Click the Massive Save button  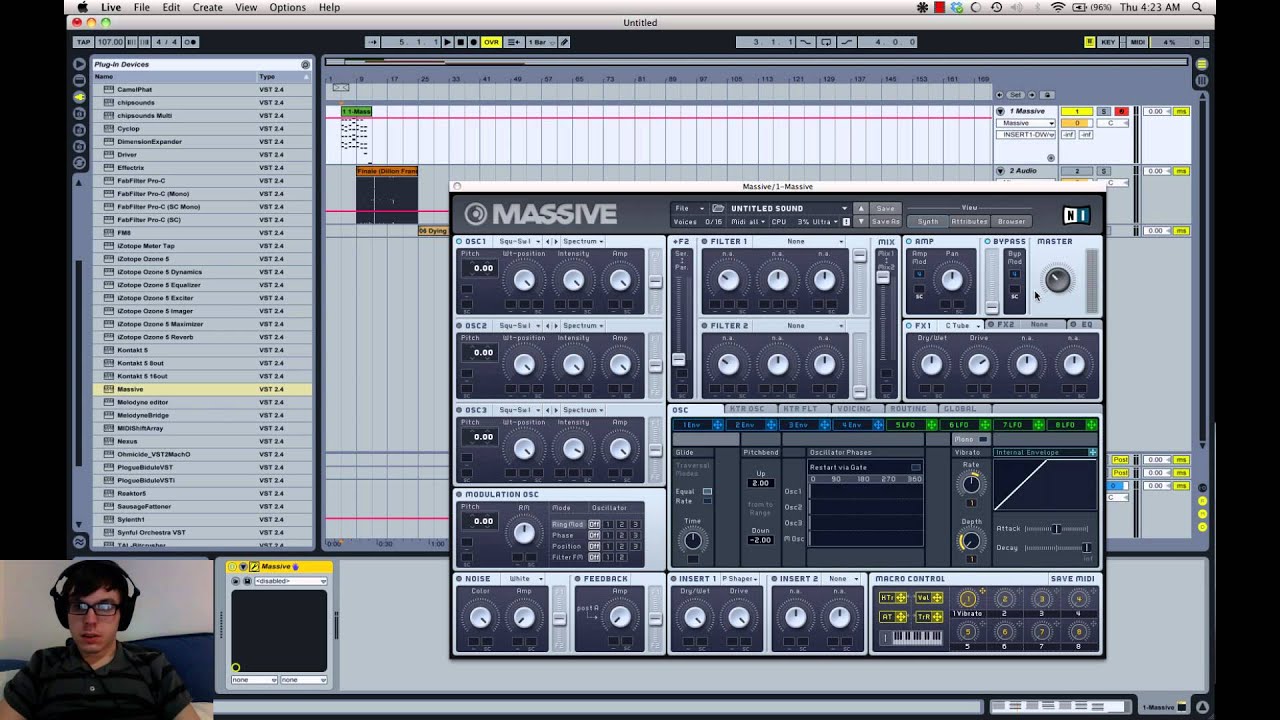coord(885,208)
